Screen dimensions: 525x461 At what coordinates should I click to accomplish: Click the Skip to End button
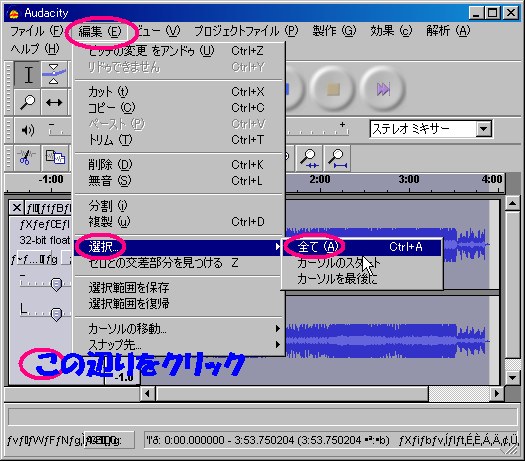[x=383, y=89]
